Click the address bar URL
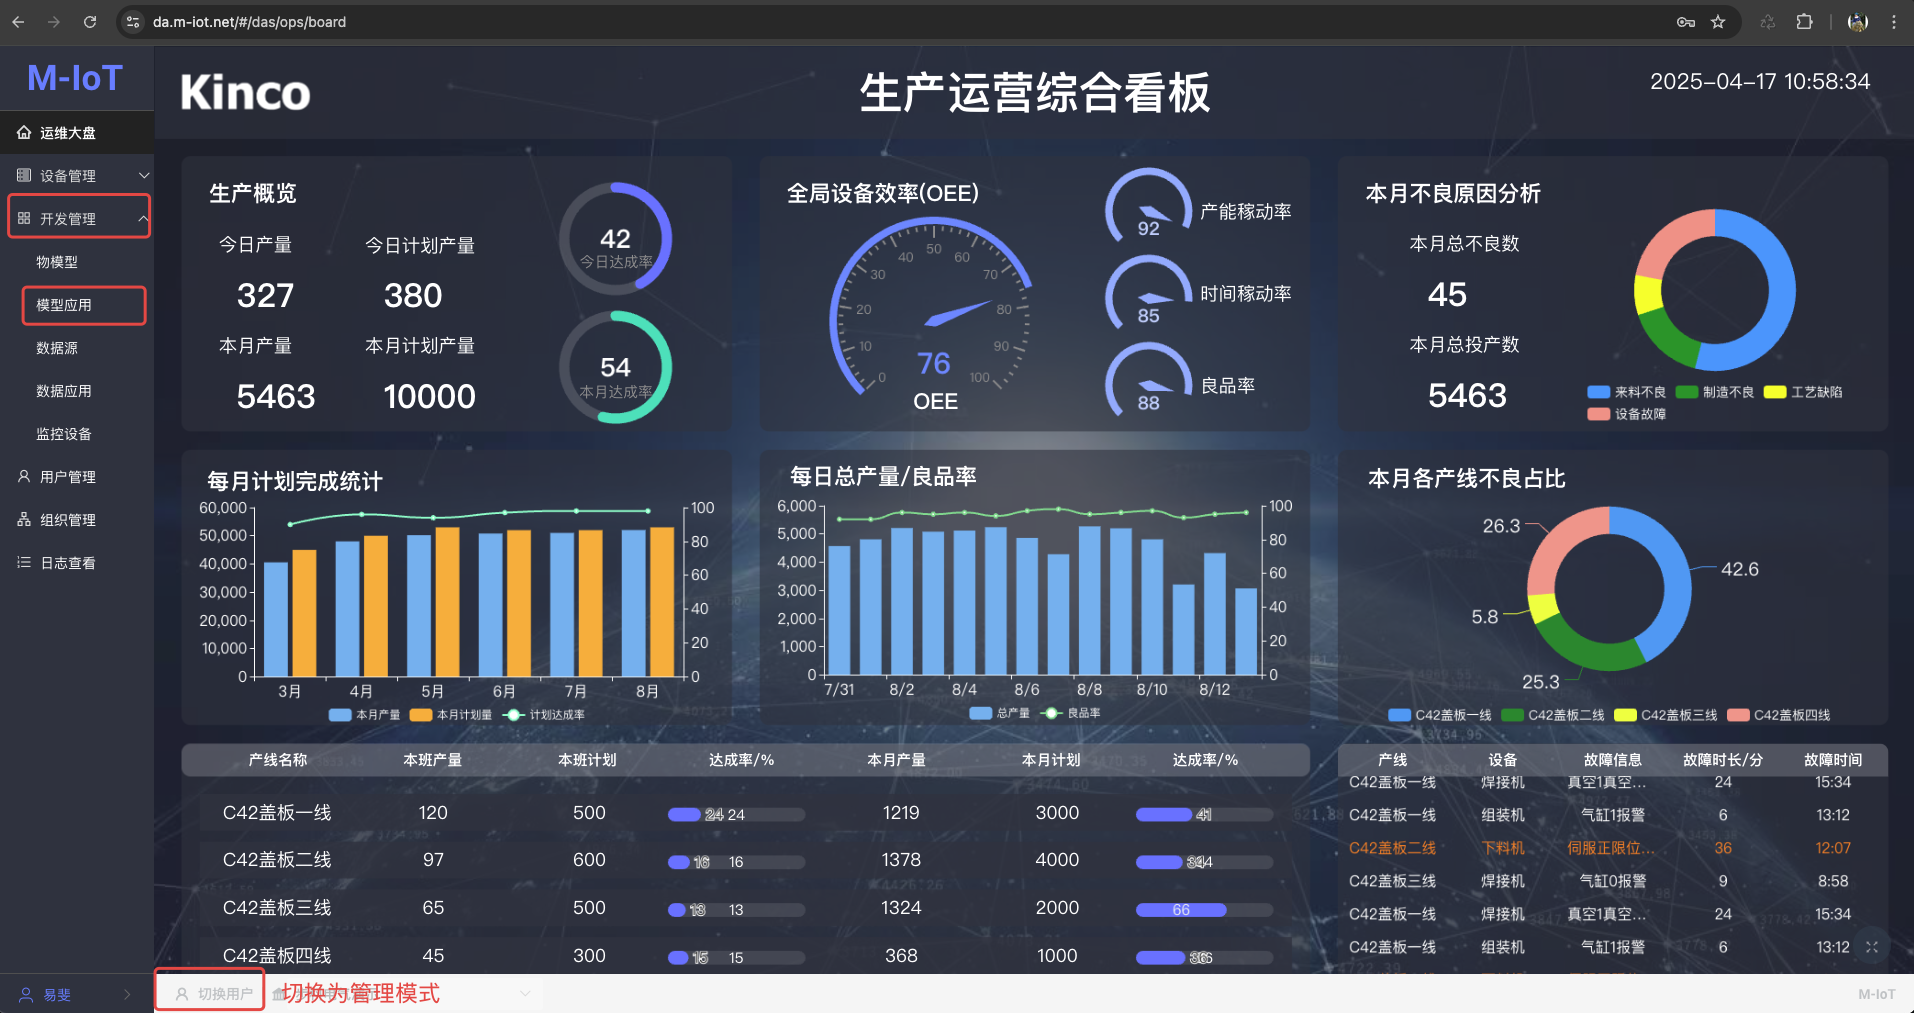Image resolution: width=1914 pixels, height=1013 pixels. pyautogui.click(x=249, y=21)
